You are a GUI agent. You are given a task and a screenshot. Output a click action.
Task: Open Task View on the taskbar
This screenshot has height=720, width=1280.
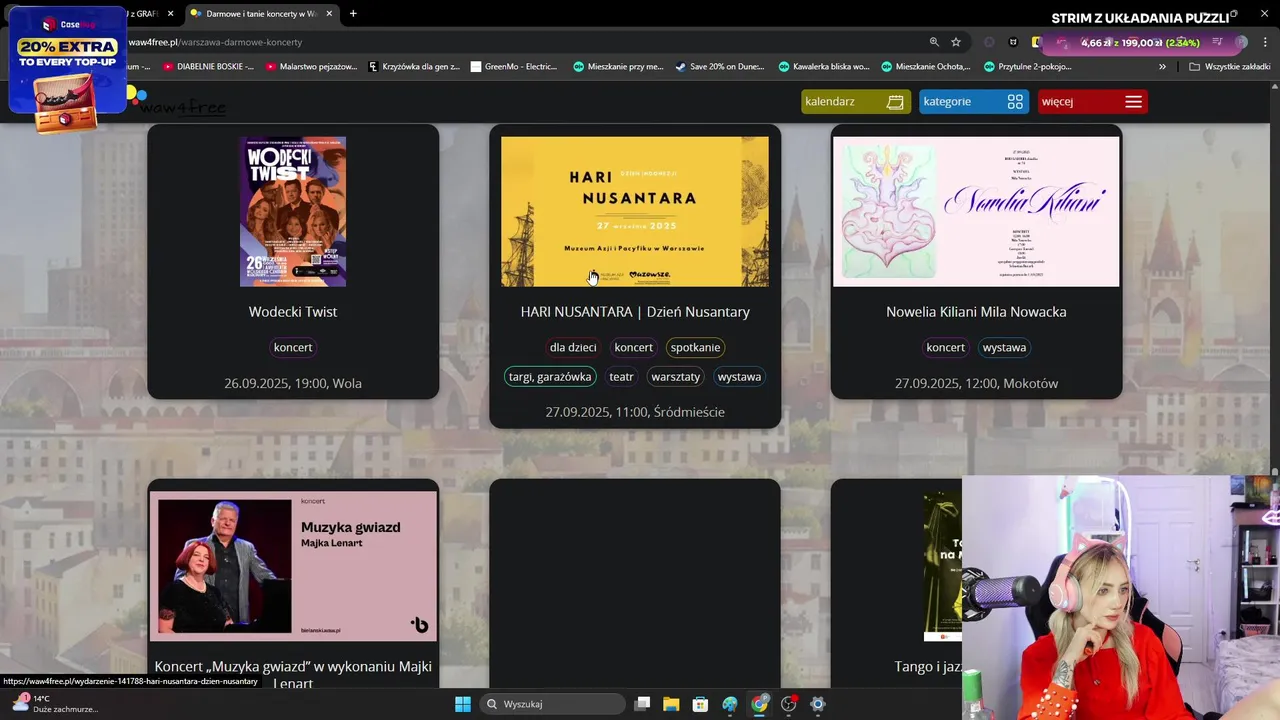click(x=642, y=704)
